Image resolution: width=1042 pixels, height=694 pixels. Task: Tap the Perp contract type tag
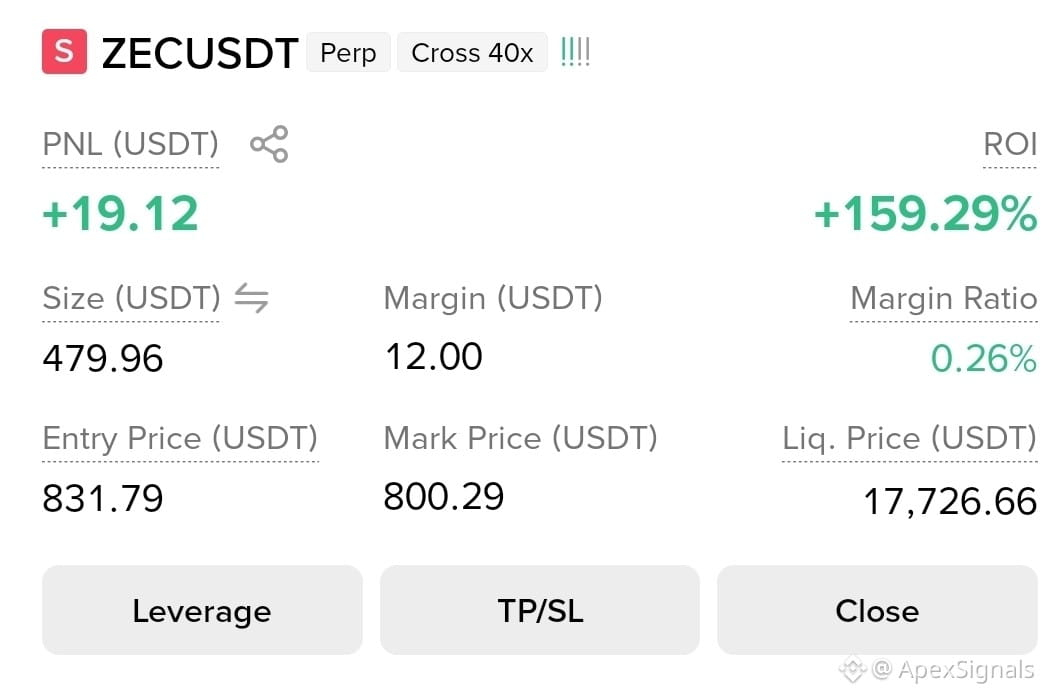click(x=348, y=53)
